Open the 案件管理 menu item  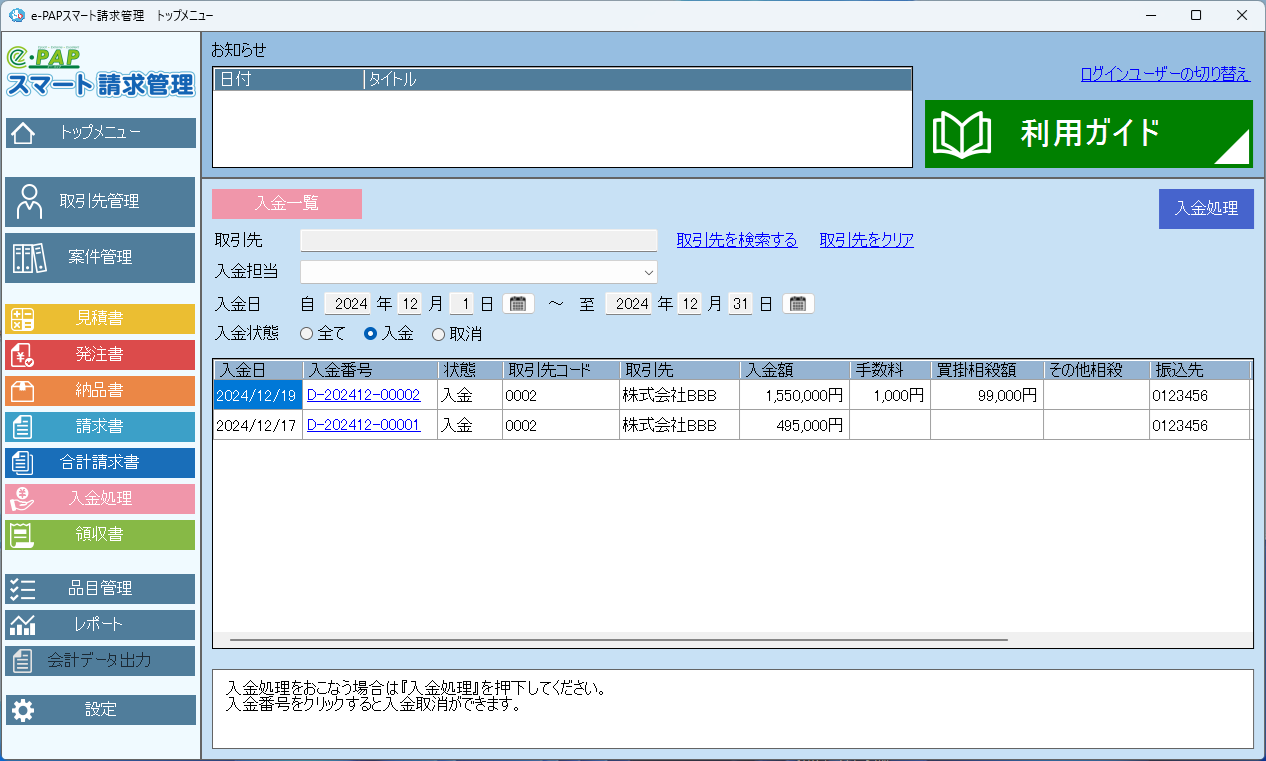[x=100, y=258]
